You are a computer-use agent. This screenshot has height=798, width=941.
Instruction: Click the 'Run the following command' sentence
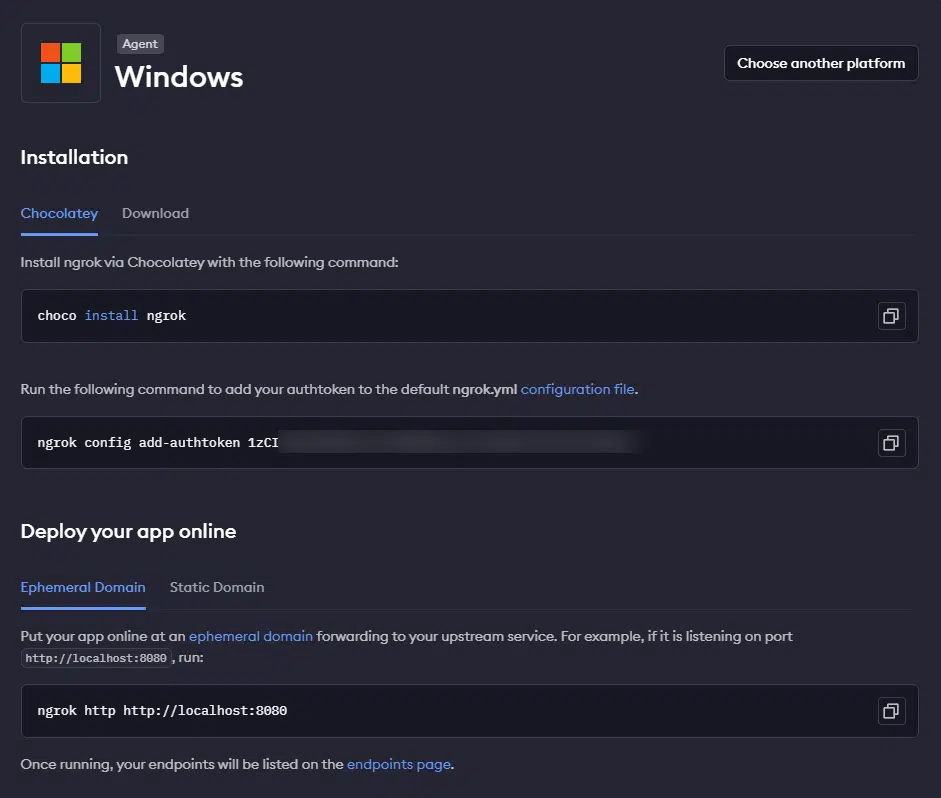pyautogui.click(x=329, y=389)
